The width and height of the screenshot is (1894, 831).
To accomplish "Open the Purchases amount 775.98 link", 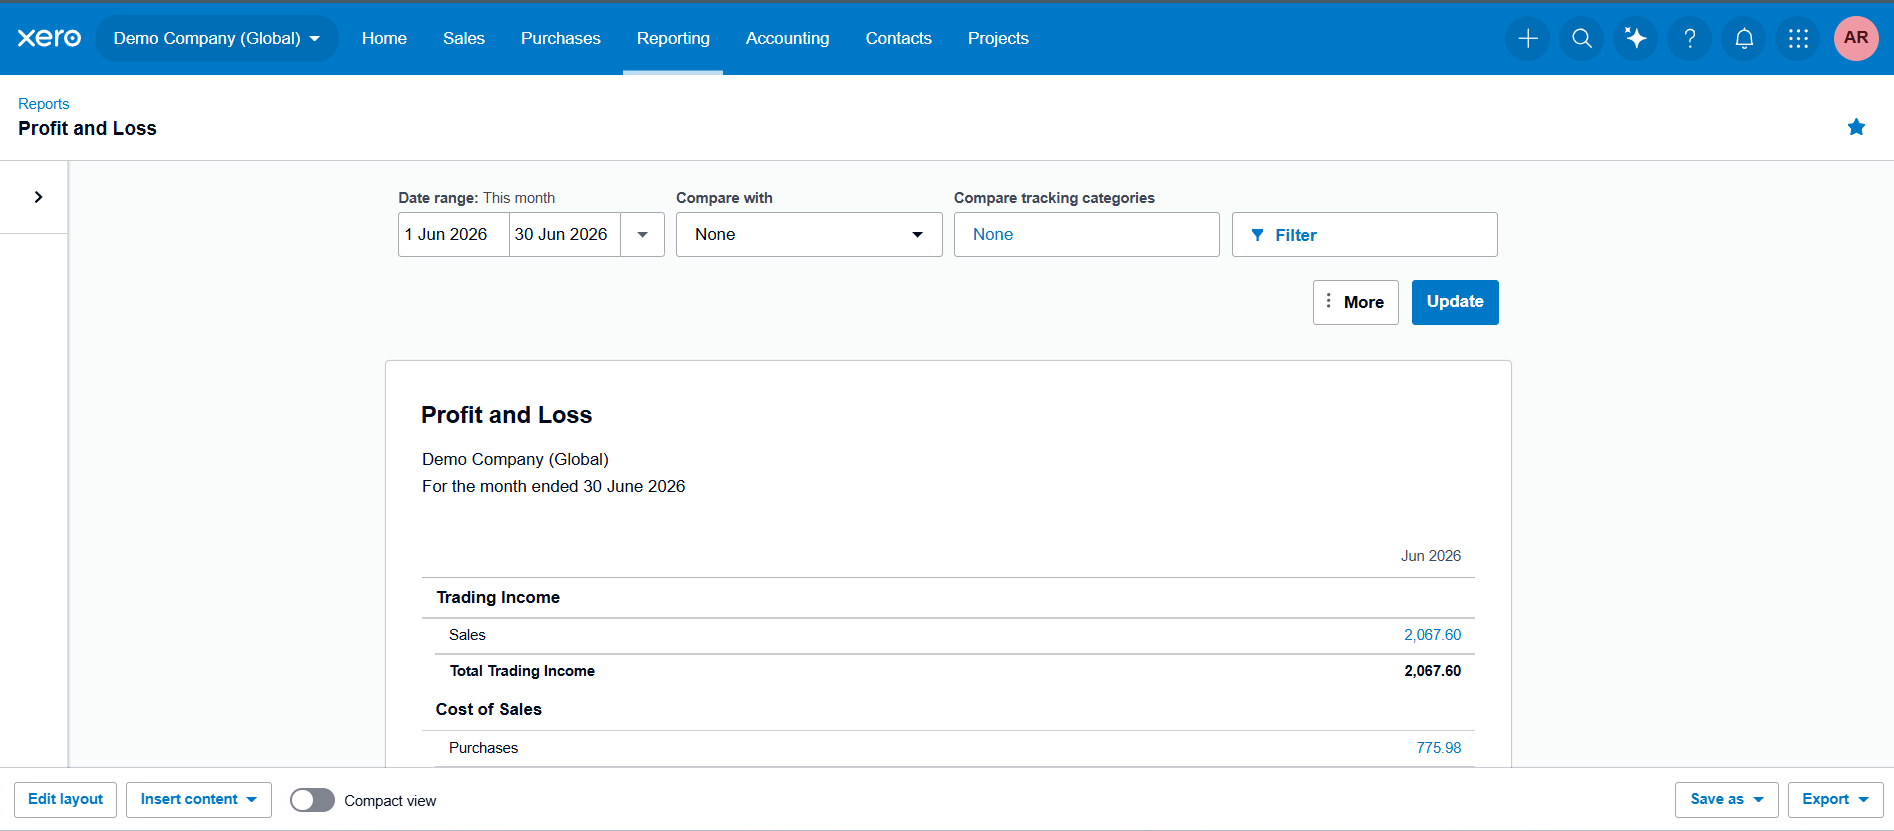I will tap(1438, 748).
